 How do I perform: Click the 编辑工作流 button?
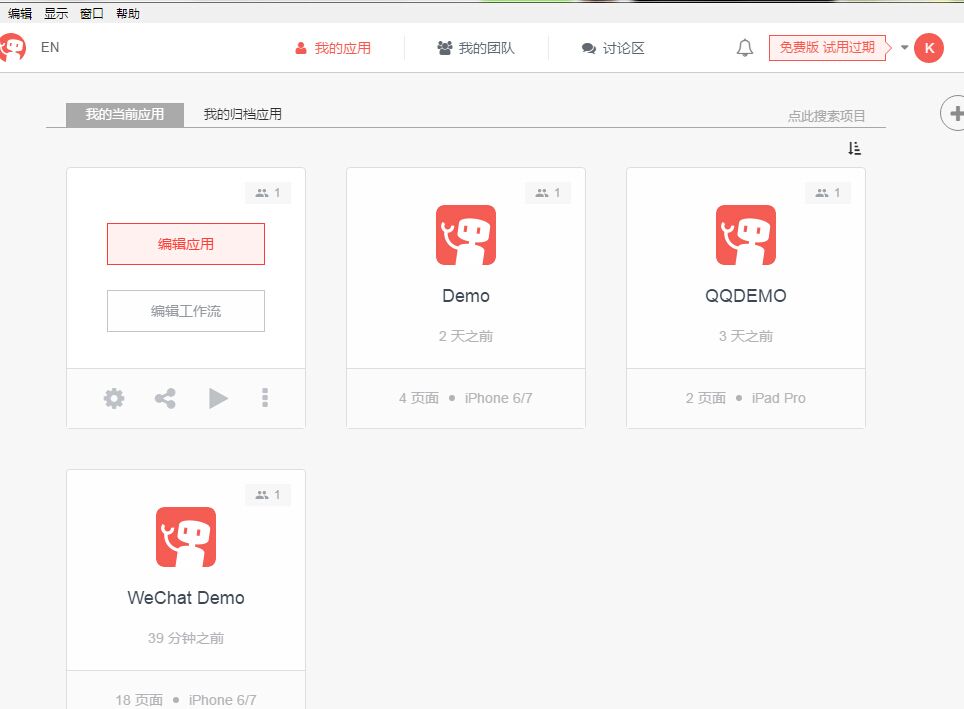186,311
